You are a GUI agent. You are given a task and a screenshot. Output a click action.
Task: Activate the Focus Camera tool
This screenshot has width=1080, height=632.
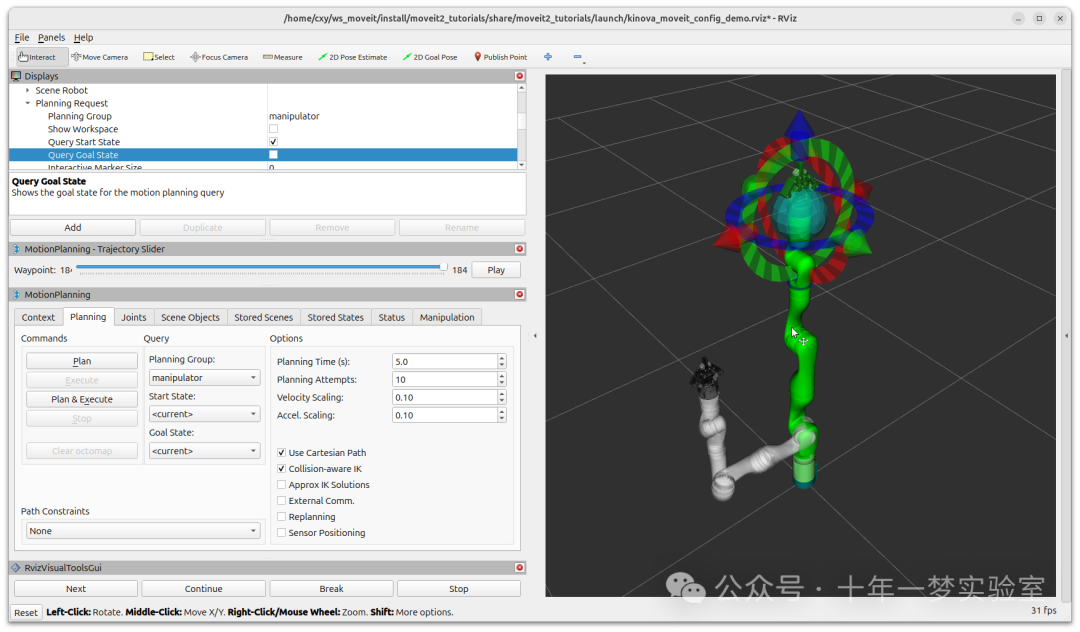click(219, 57)
